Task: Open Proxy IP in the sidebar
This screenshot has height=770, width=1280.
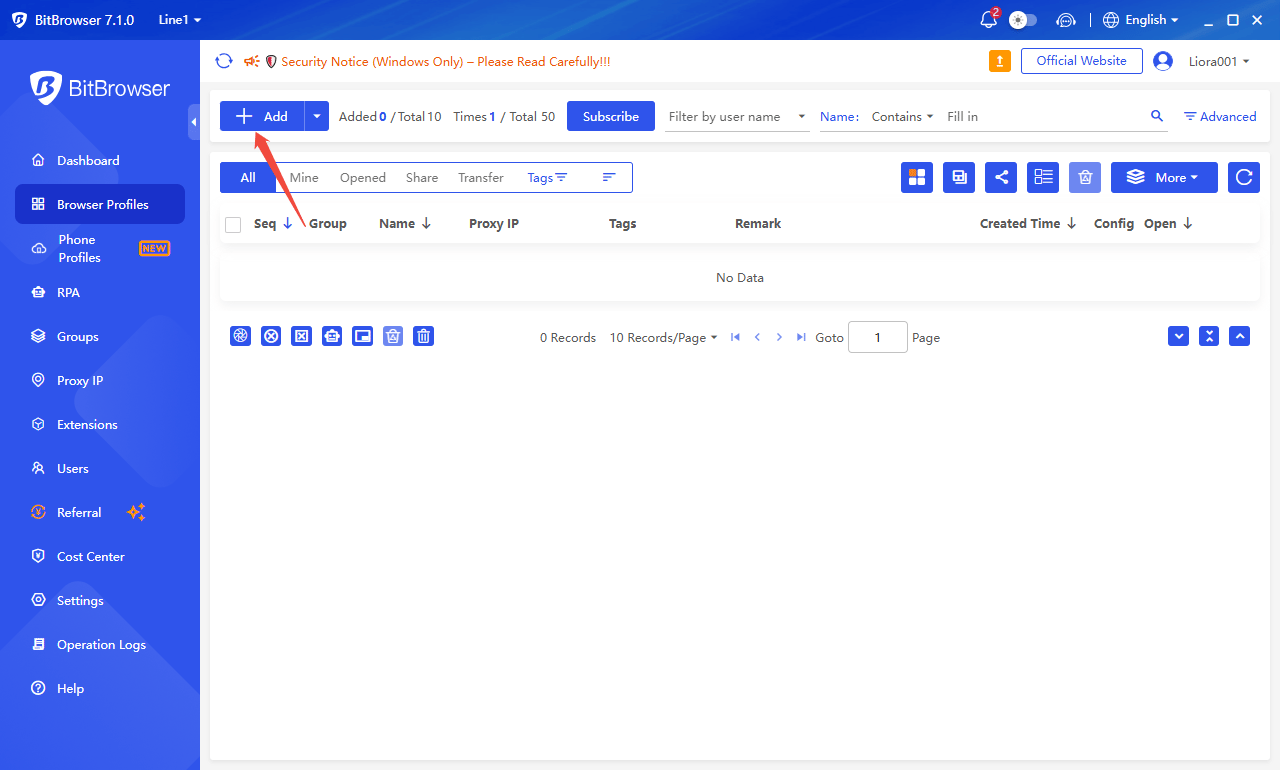Action: pyautogui.click(x=100, y=380)
